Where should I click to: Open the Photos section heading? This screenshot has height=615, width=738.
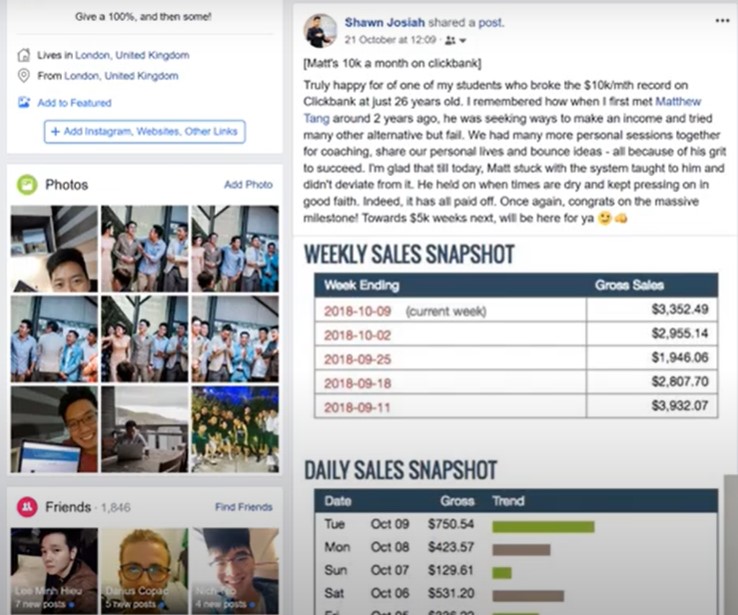(x=66, y=184)
